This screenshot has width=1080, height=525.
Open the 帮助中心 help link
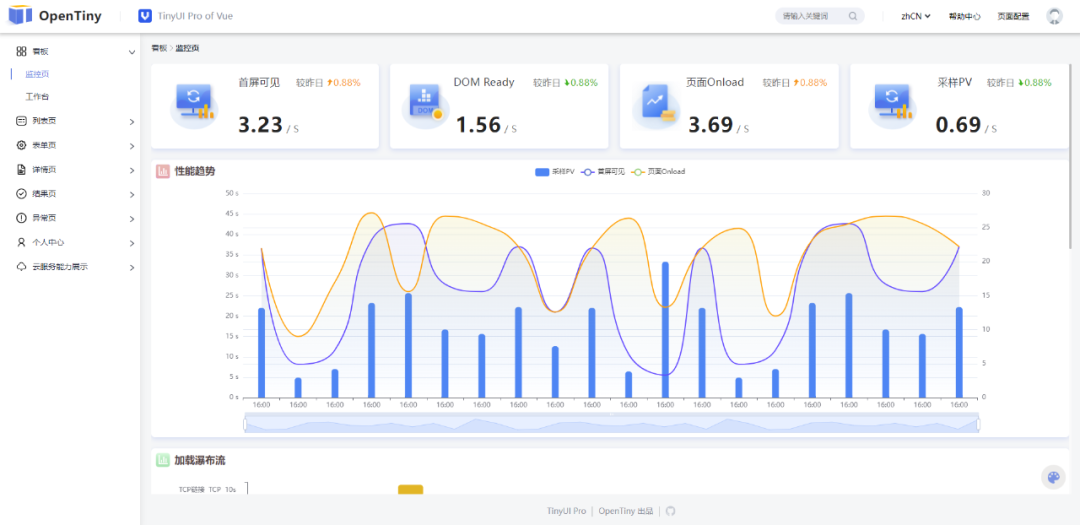964,16
